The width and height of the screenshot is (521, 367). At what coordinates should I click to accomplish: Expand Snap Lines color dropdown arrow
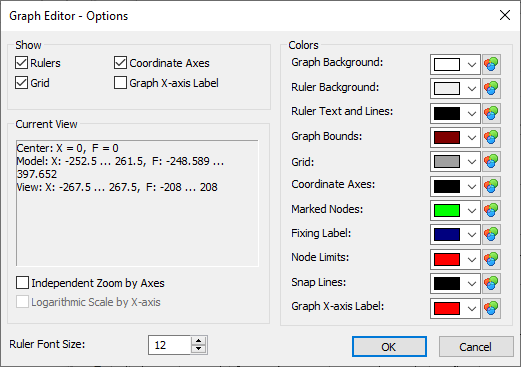click(472, 284)
